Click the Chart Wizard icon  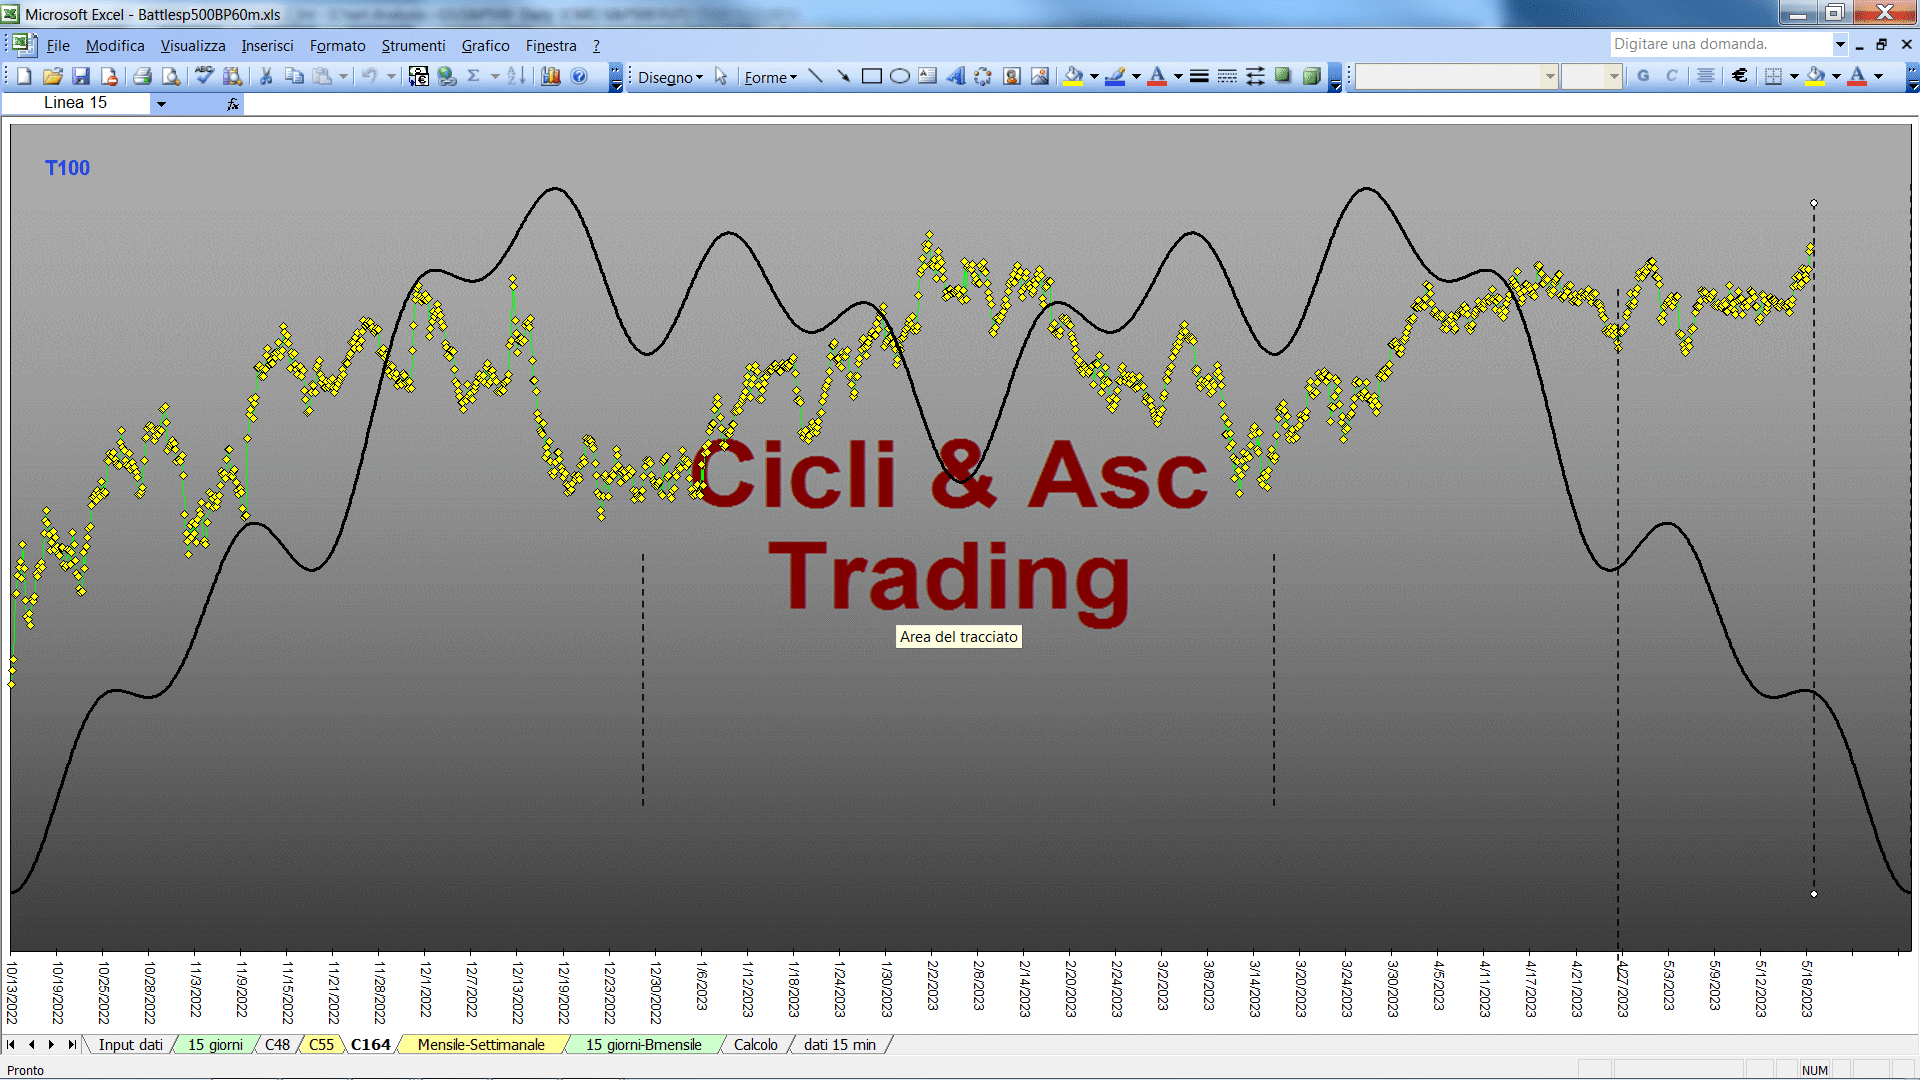click(x=551, y=77)
